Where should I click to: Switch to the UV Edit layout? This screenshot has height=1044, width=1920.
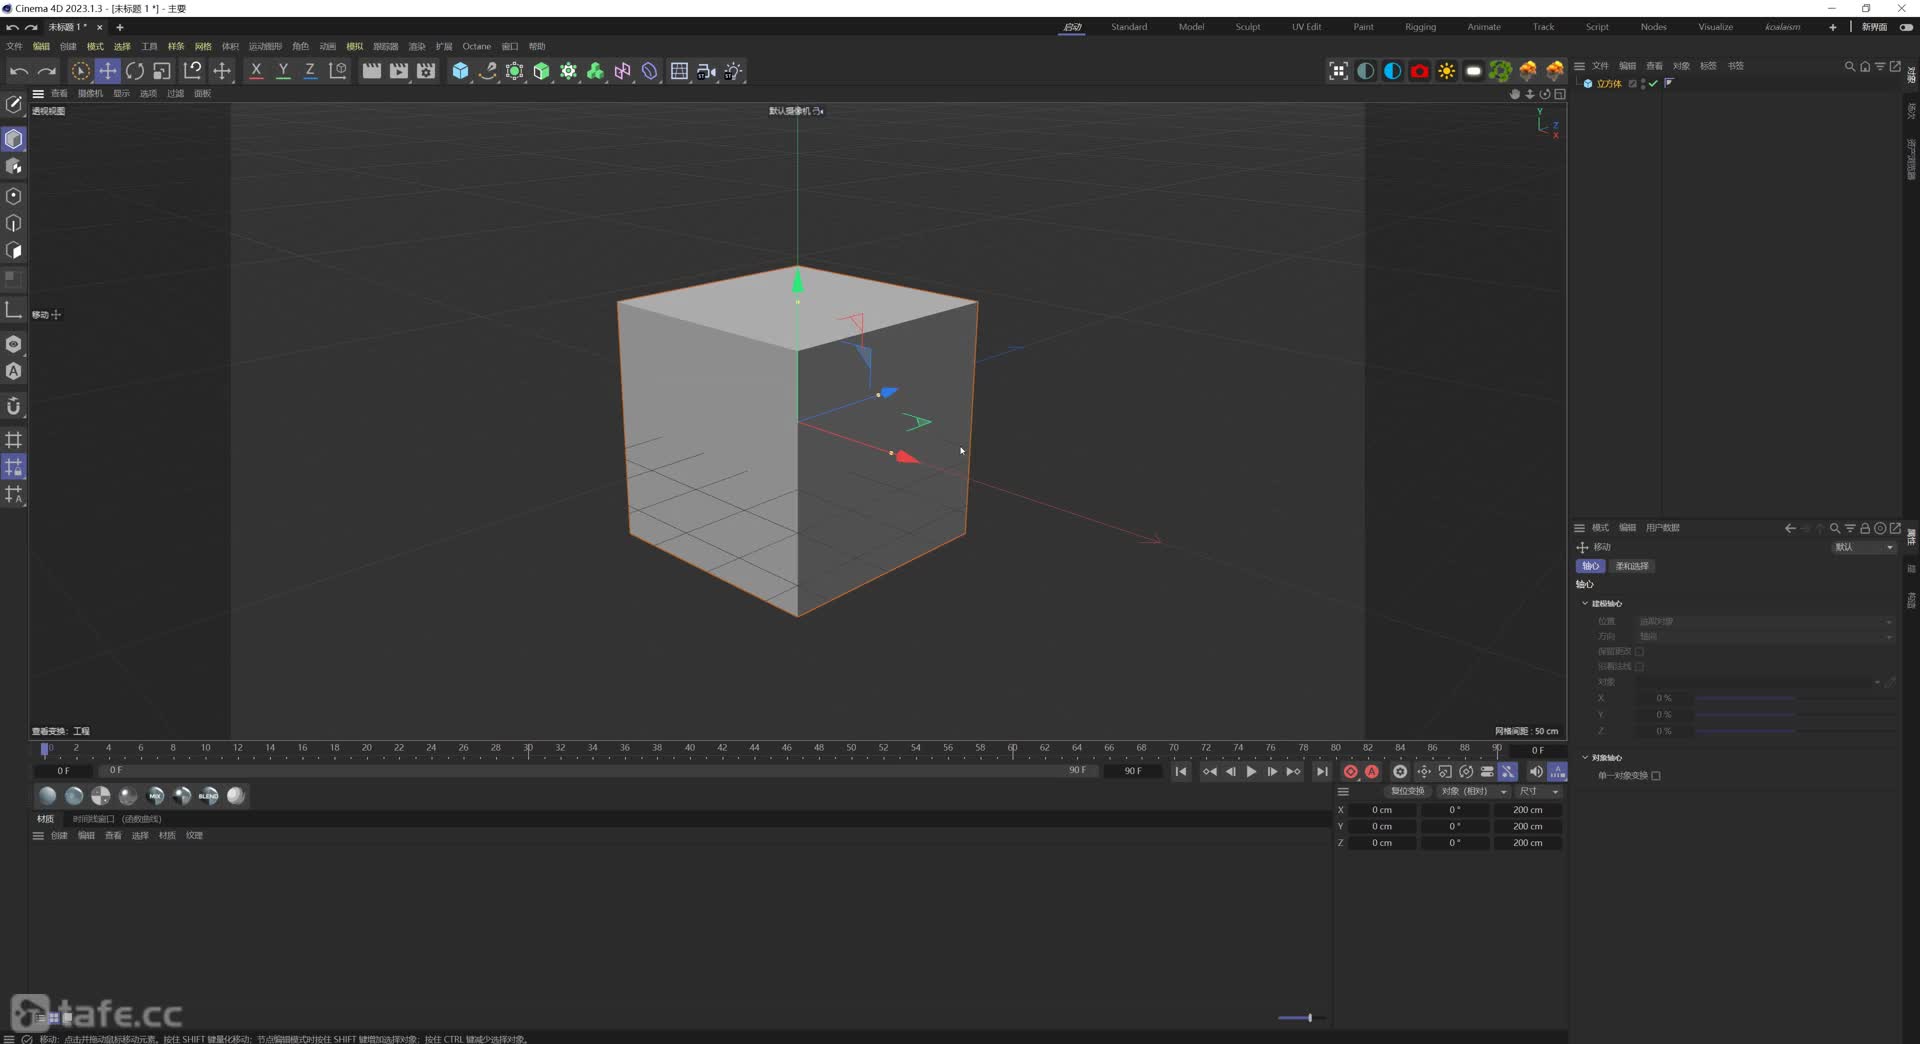(1306, 27)
